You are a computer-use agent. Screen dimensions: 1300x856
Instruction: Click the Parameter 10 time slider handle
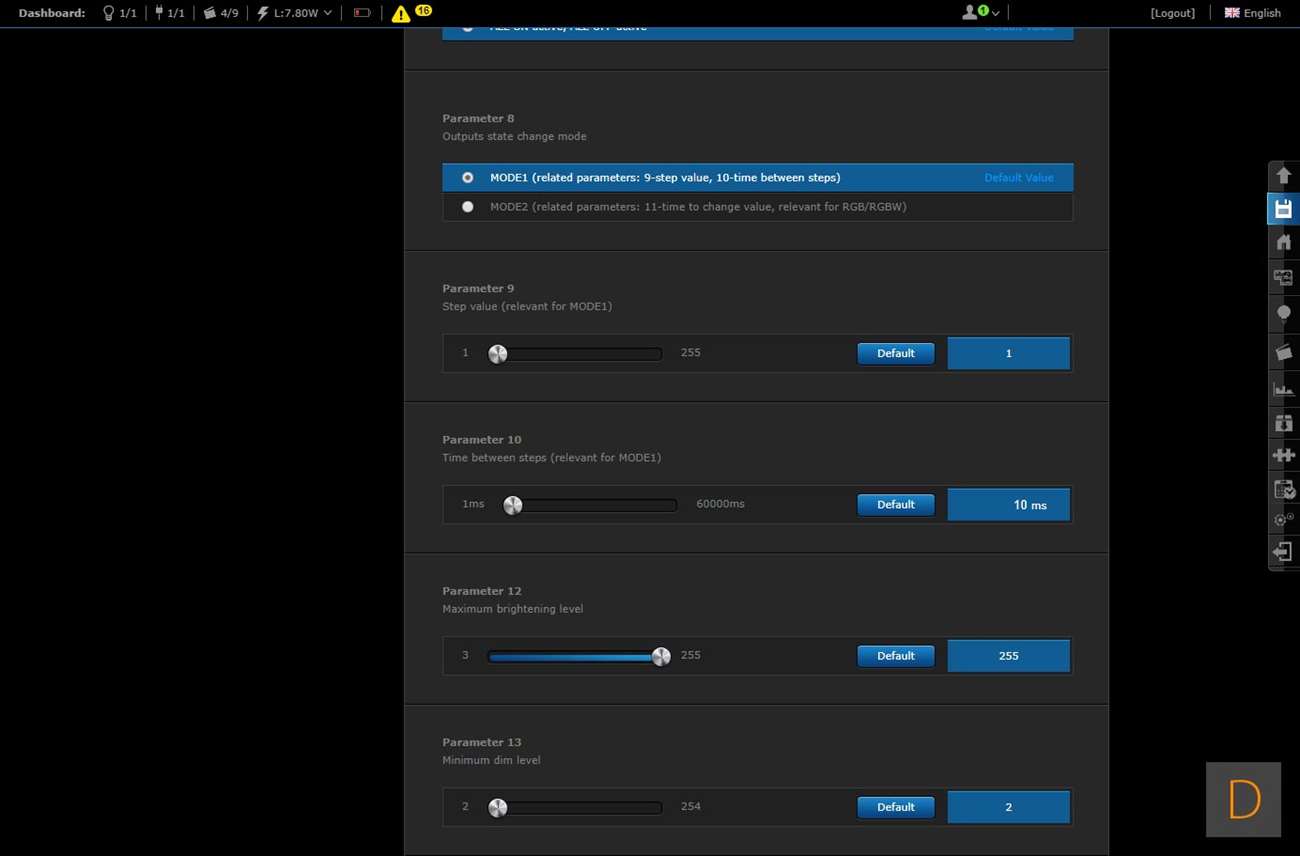(x=513, y=505)
